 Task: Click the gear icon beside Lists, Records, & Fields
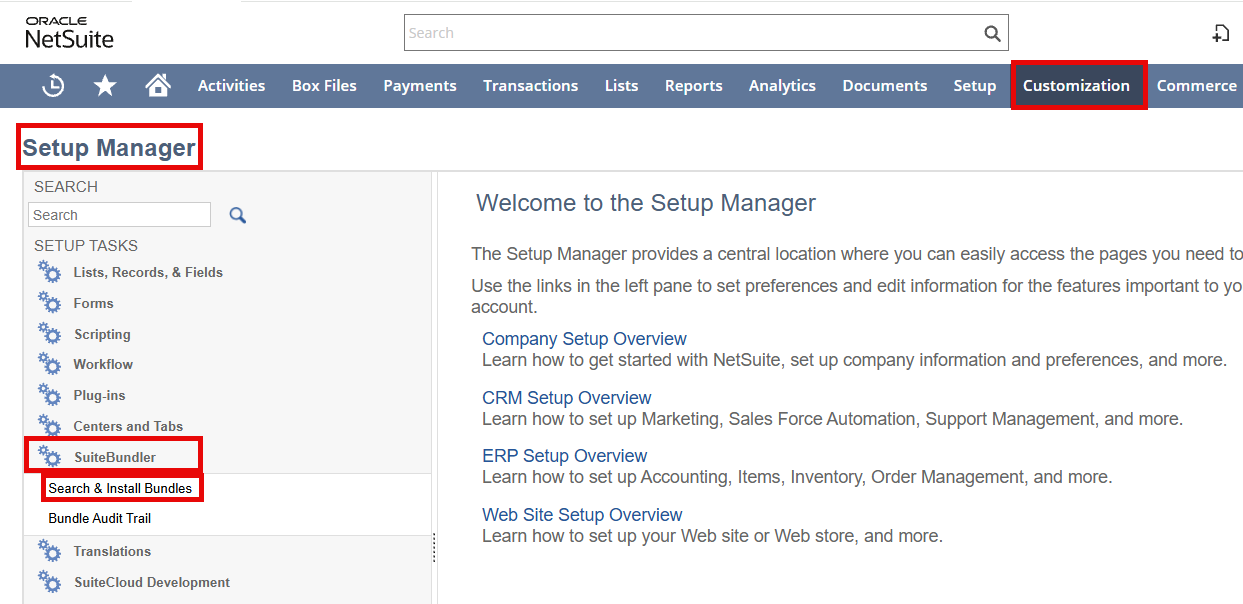pyautogui.click(x=49, y=272)
